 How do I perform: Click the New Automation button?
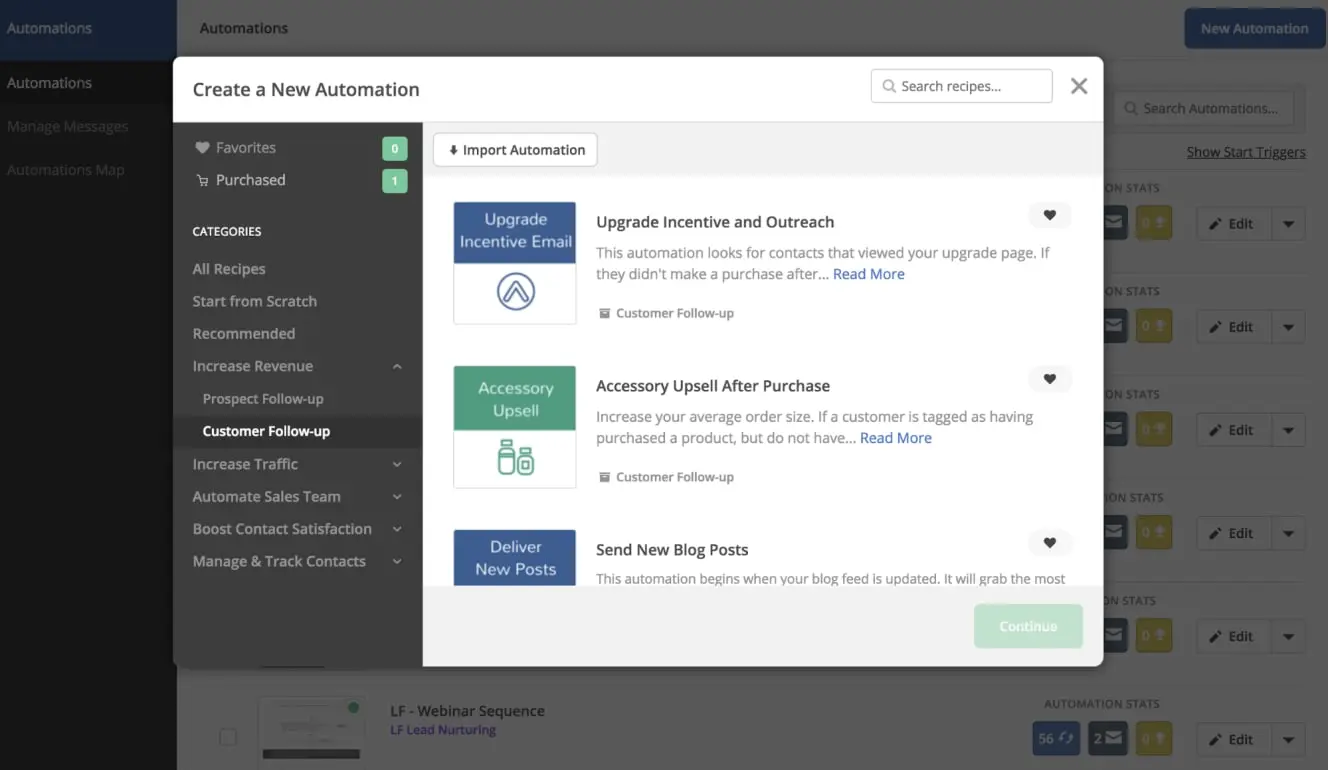1254,28
